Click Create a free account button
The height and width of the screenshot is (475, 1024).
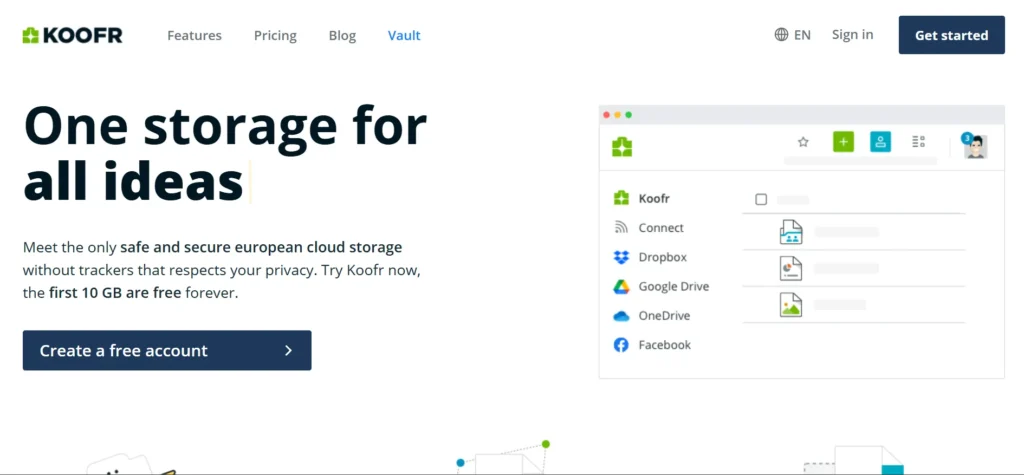[x=167, y=350]
